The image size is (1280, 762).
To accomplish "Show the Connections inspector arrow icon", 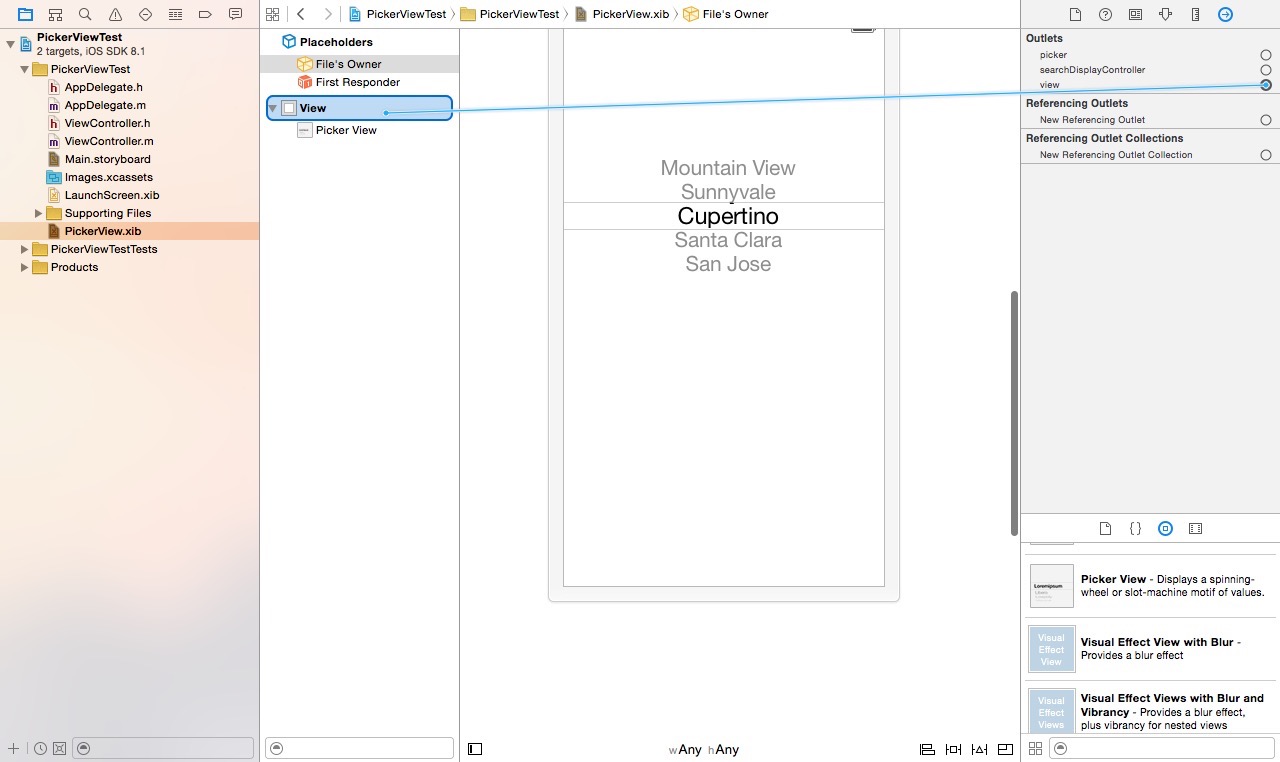I will pyautogui.click(x=1225, y=14).
